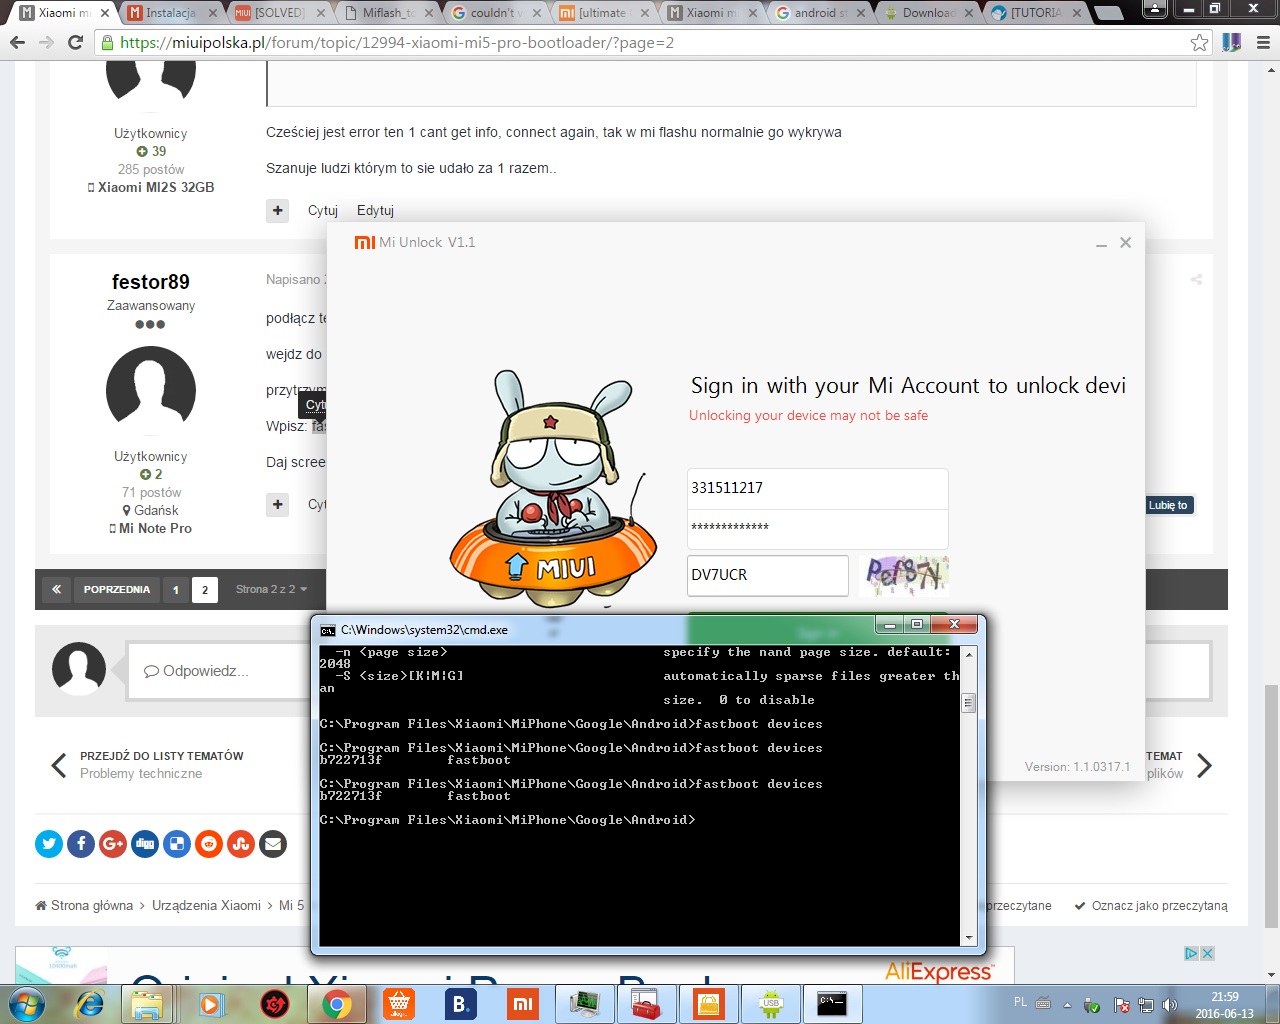This screenshot has width=1280, height=1024.
Task: Switch to the '[SOLVED]' browser tab
Action: 275,13
